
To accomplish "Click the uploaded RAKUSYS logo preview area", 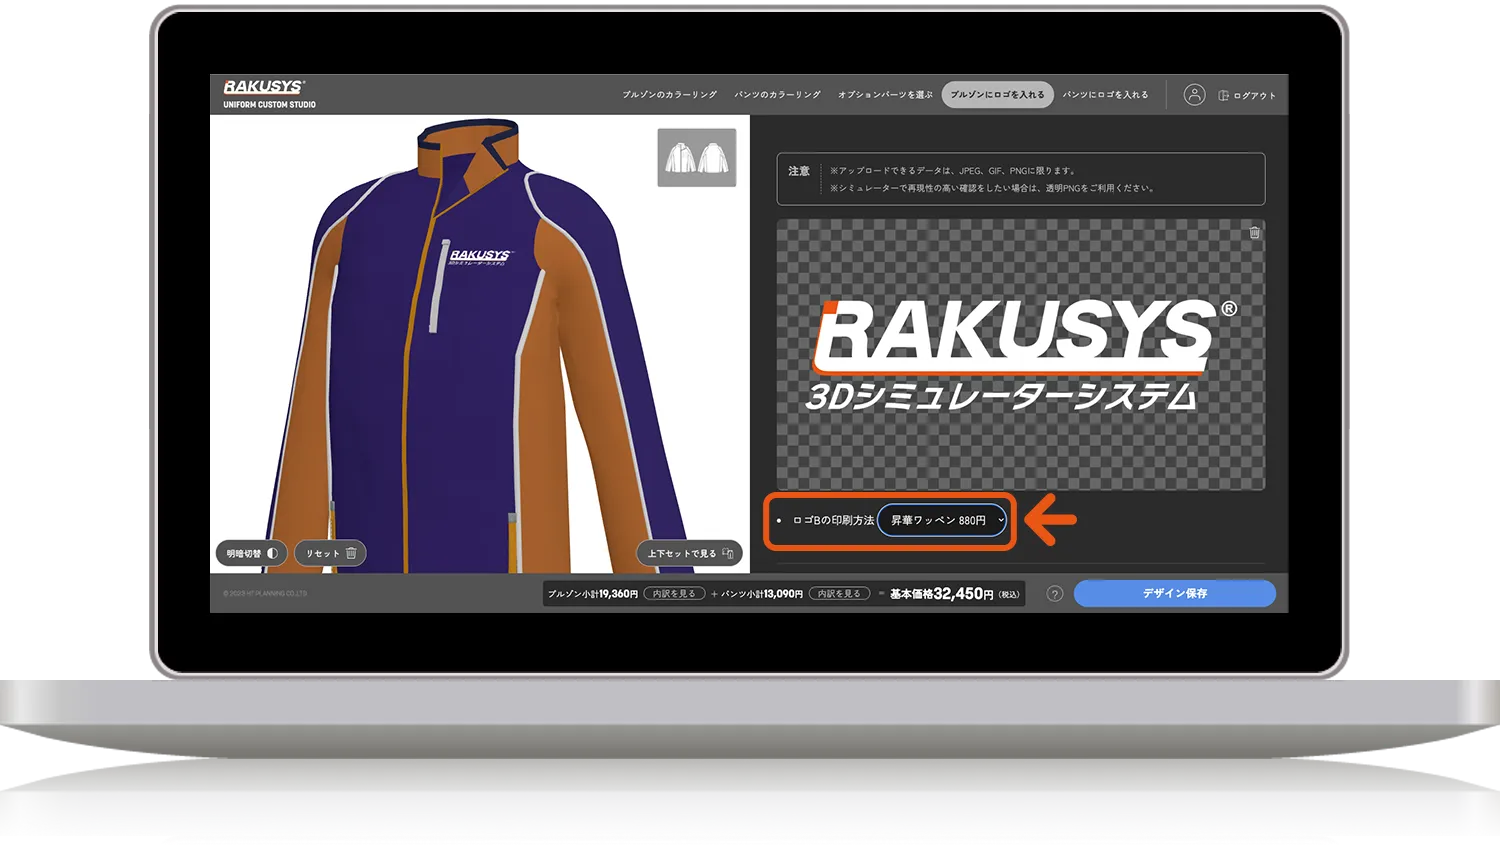I will coord(1020,355).
